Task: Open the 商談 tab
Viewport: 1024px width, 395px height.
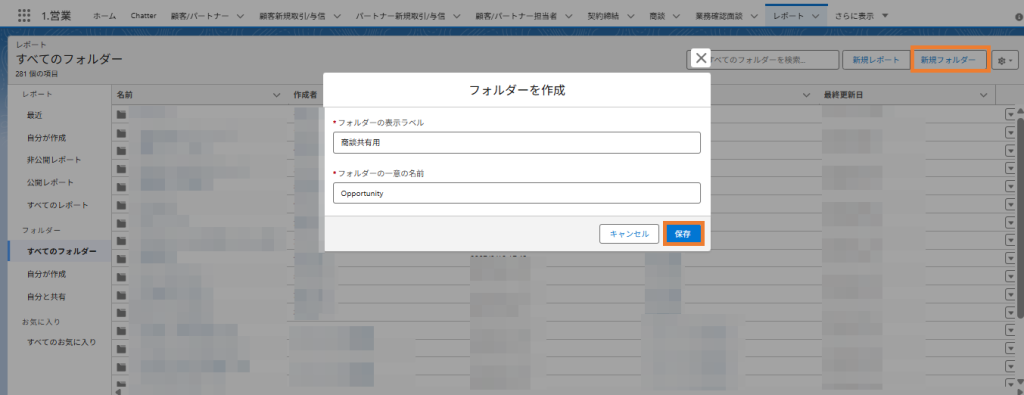Action: click(658, 16)
